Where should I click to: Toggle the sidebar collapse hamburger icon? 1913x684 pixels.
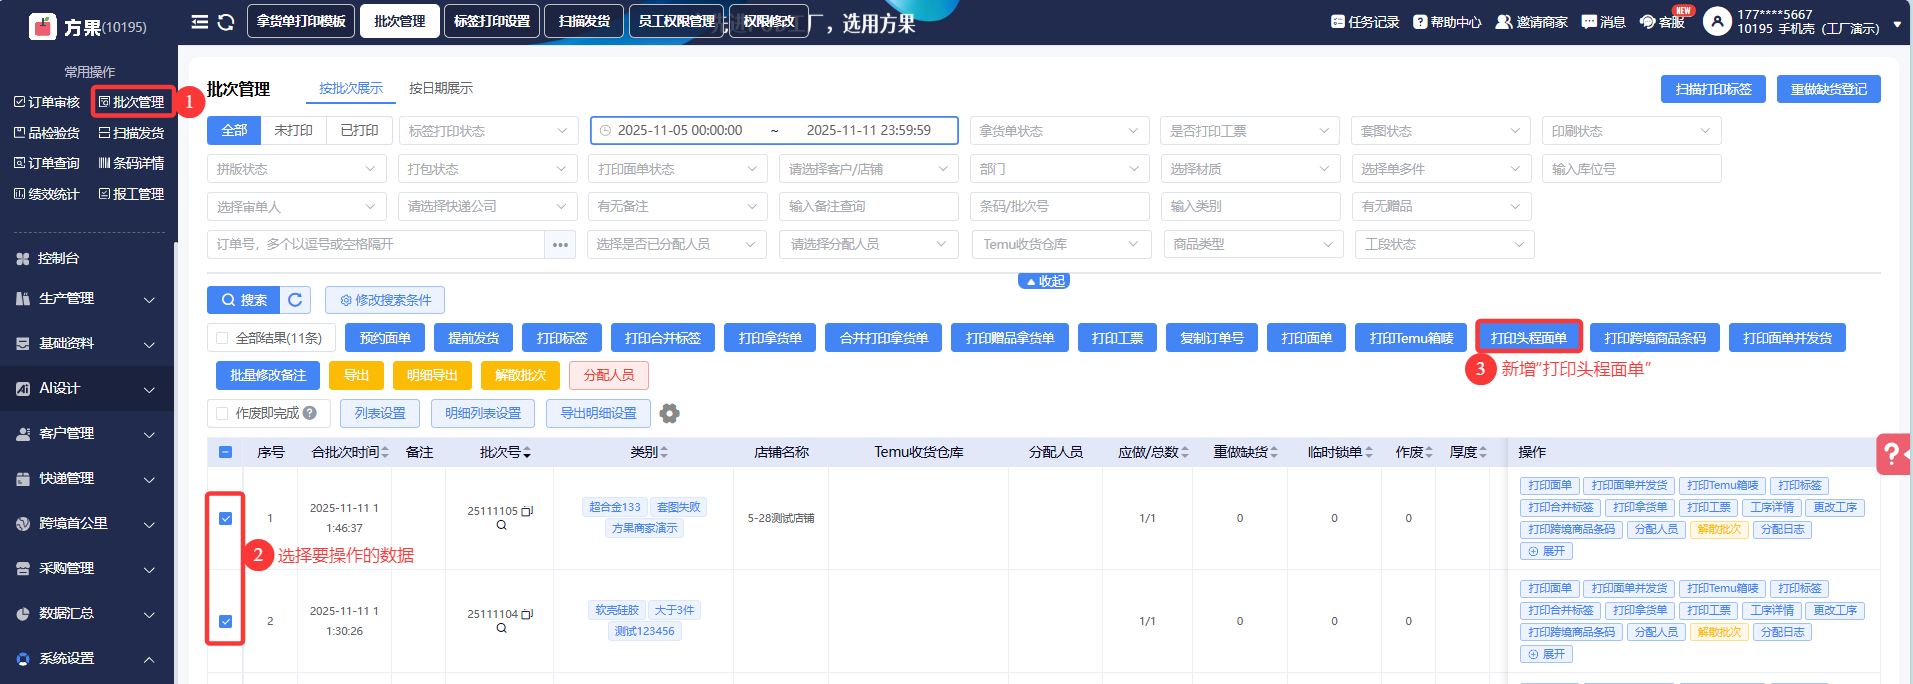pos(200,22)
